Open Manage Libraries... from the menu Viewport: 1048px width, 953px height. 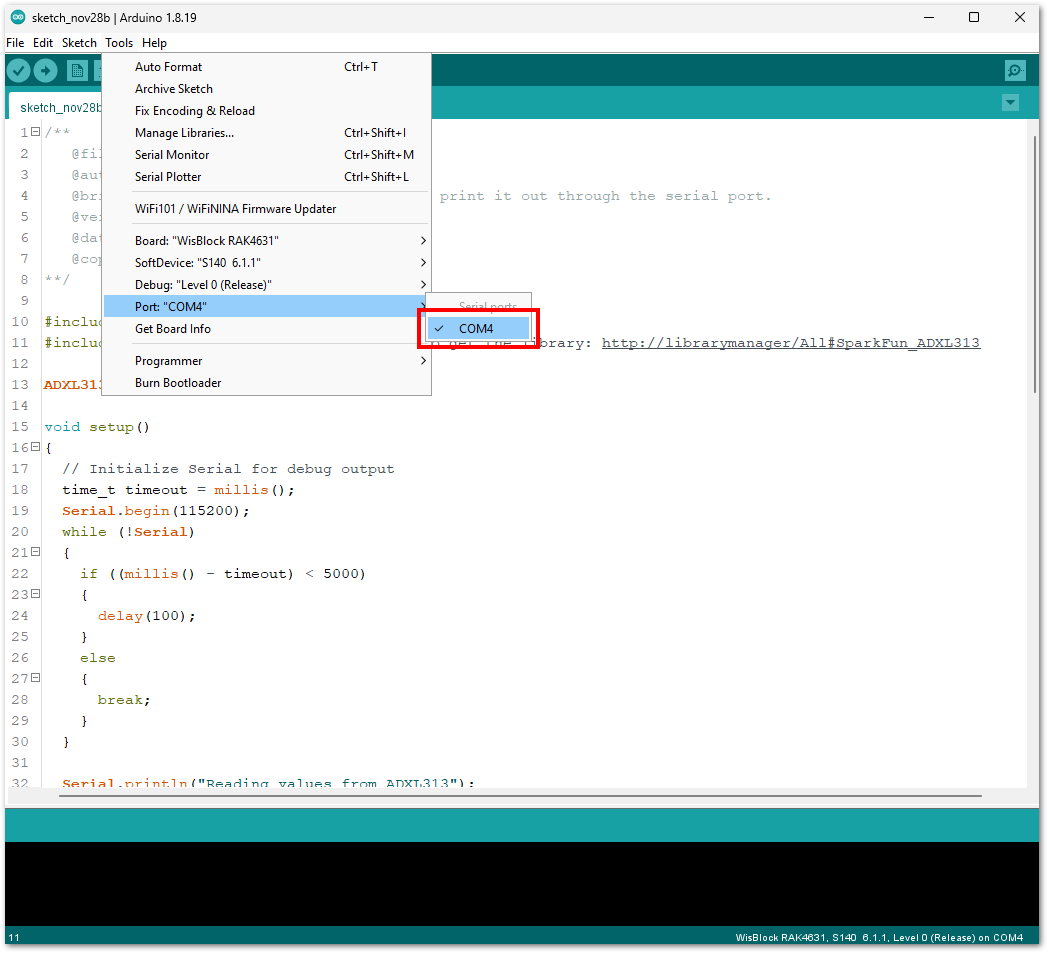[x=266, y=133]
